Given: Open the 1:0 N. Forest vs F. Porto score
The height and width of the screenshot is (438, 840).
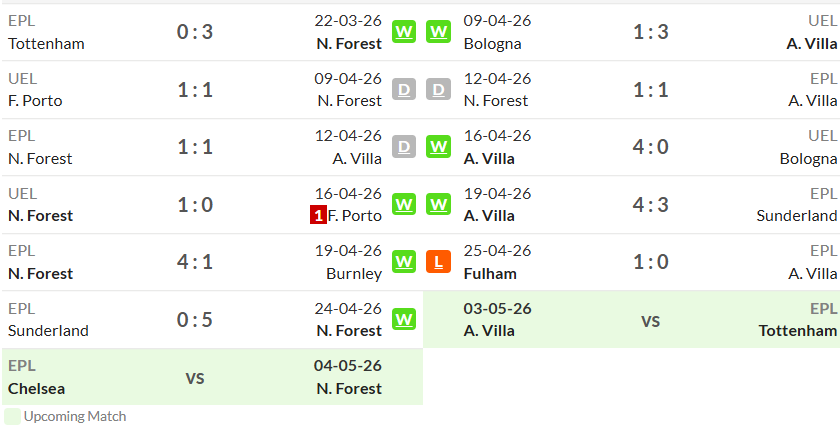Looking at the screenshot, I should [195, 205].
